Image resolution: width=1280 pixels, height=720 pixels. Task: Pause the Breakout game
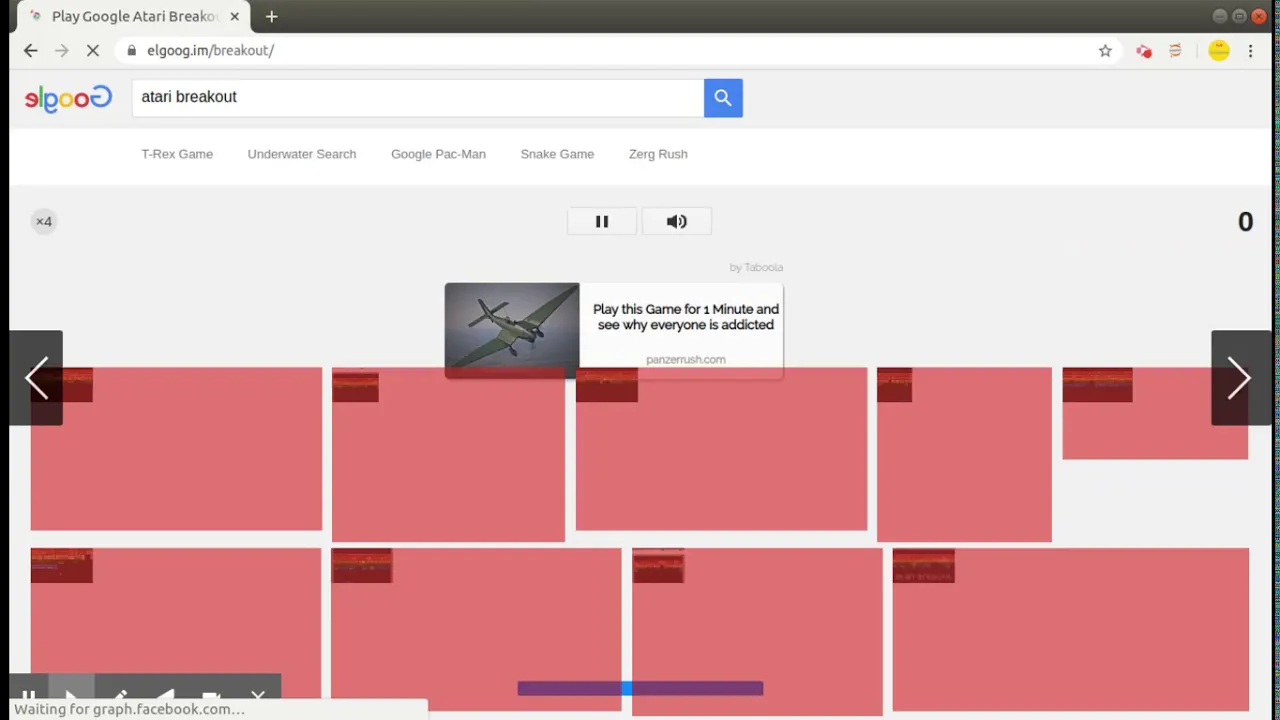(602, 222)
